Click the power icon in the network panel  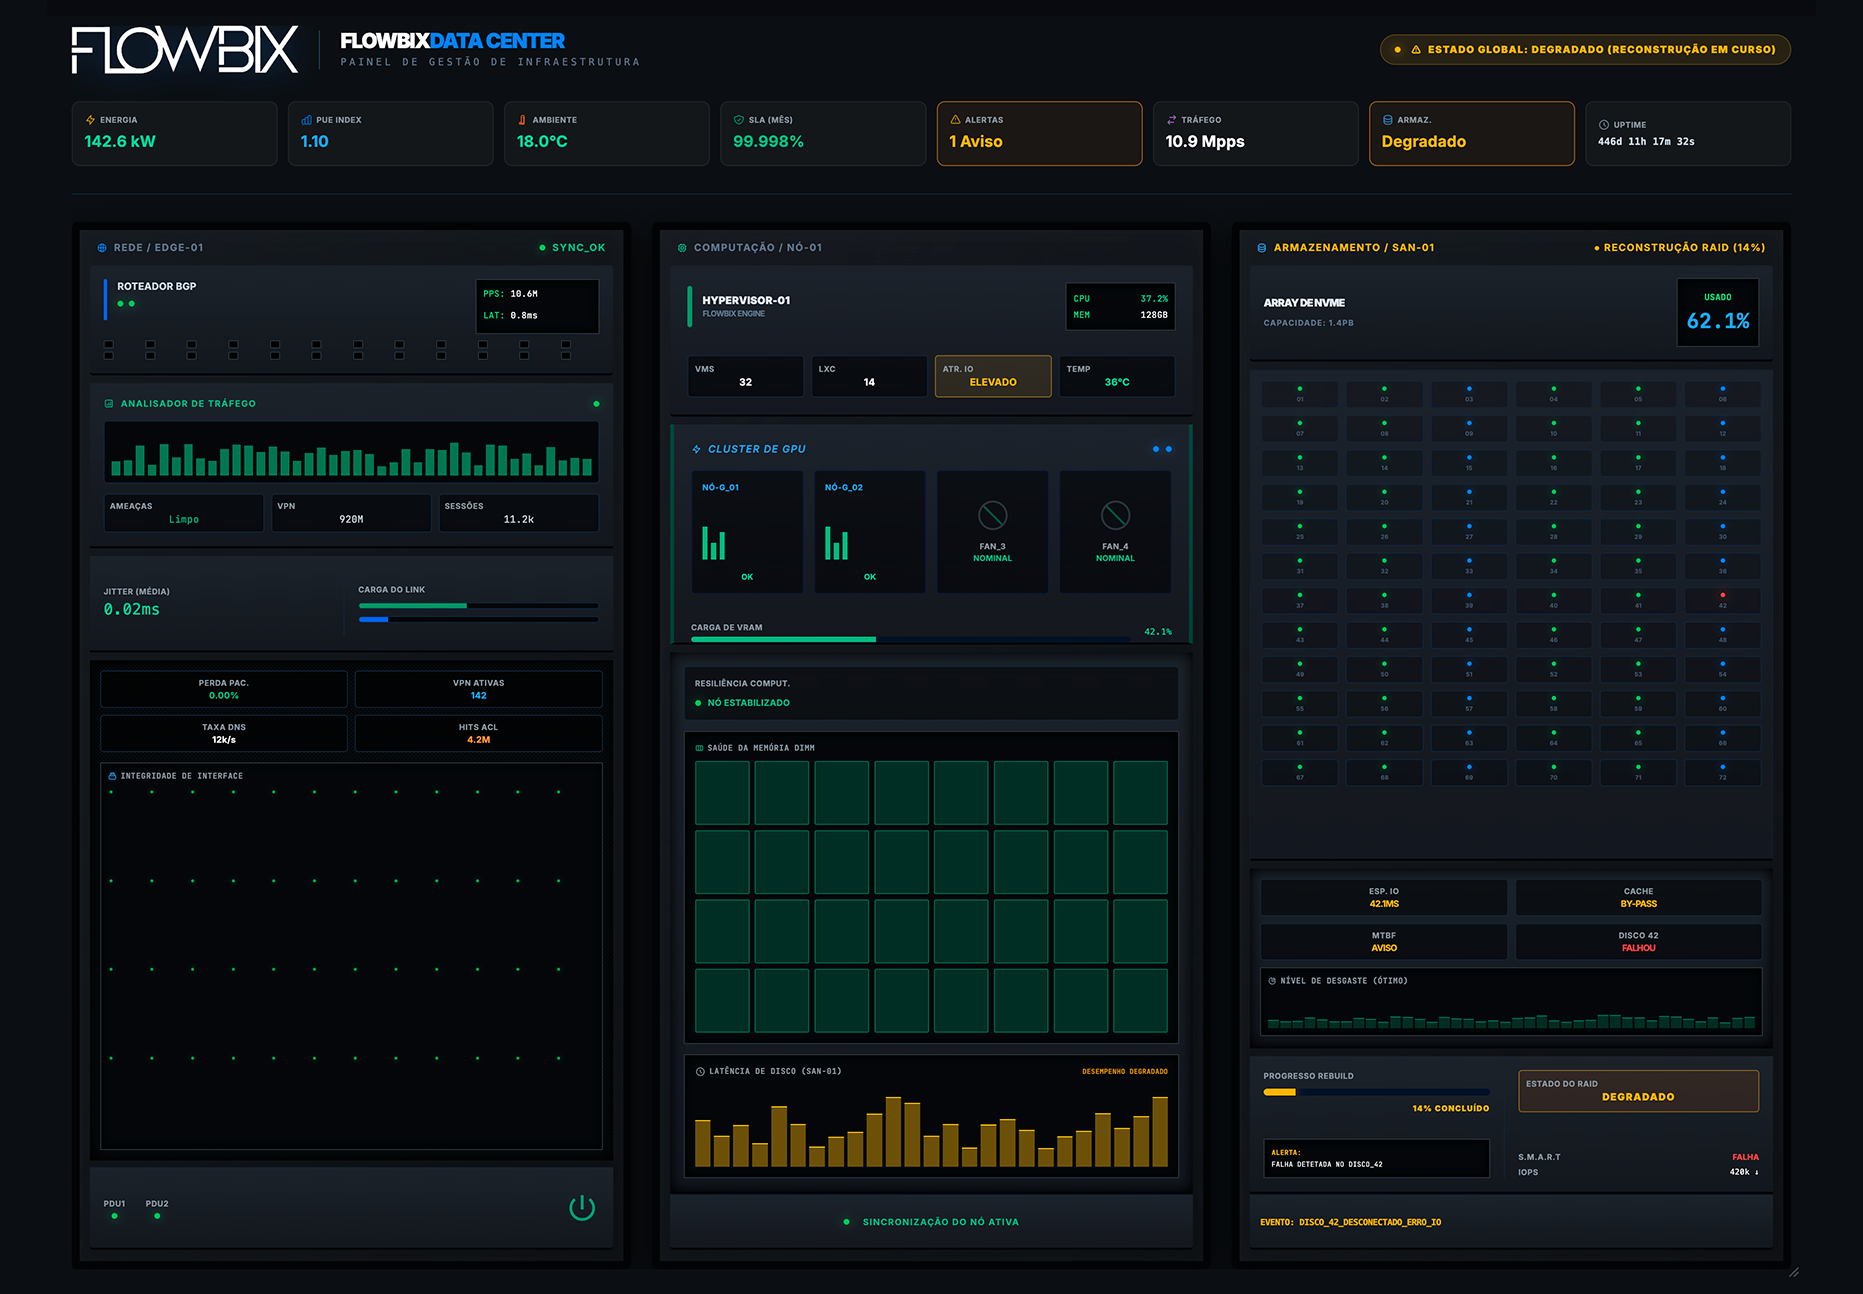[582, 1208]
